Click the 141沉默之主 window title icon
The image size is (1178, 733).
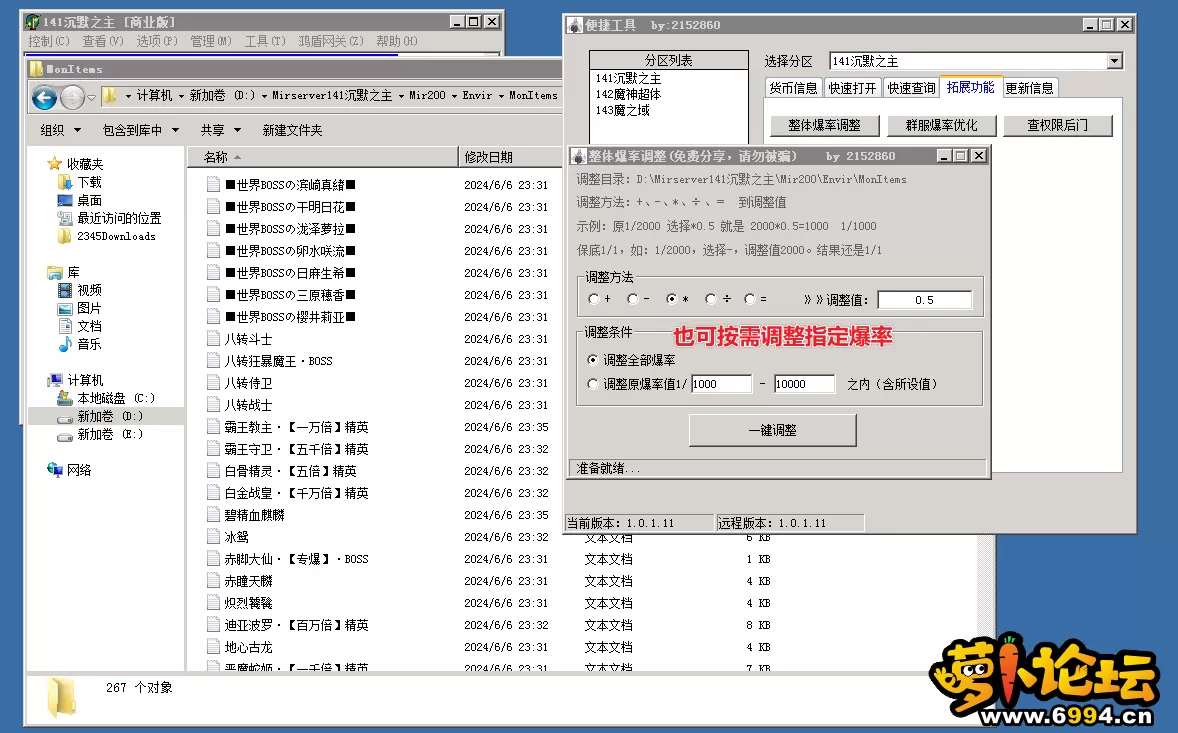[32, 22]
